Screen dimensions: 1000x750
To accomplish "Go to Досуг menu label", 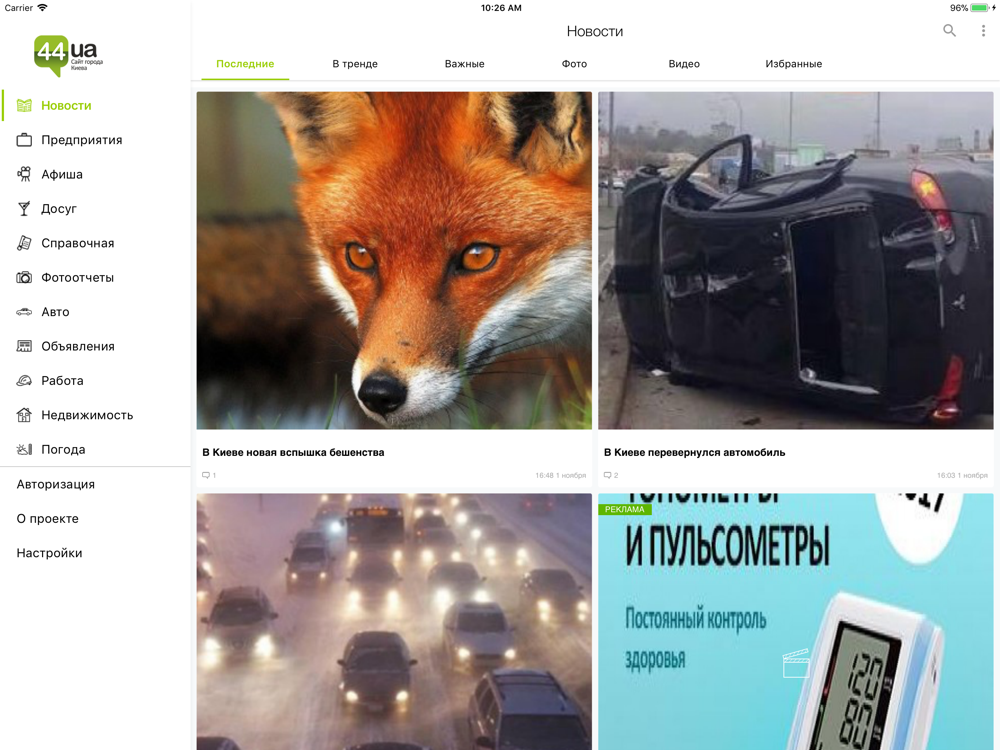I will (x=59, y=209).
